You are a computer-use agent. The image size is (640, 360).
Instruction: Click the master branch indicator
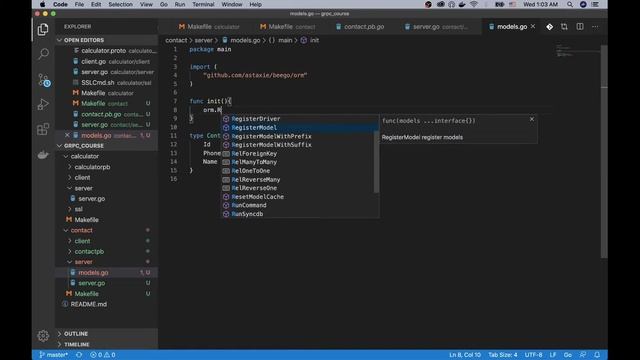[x=53, y=355]
